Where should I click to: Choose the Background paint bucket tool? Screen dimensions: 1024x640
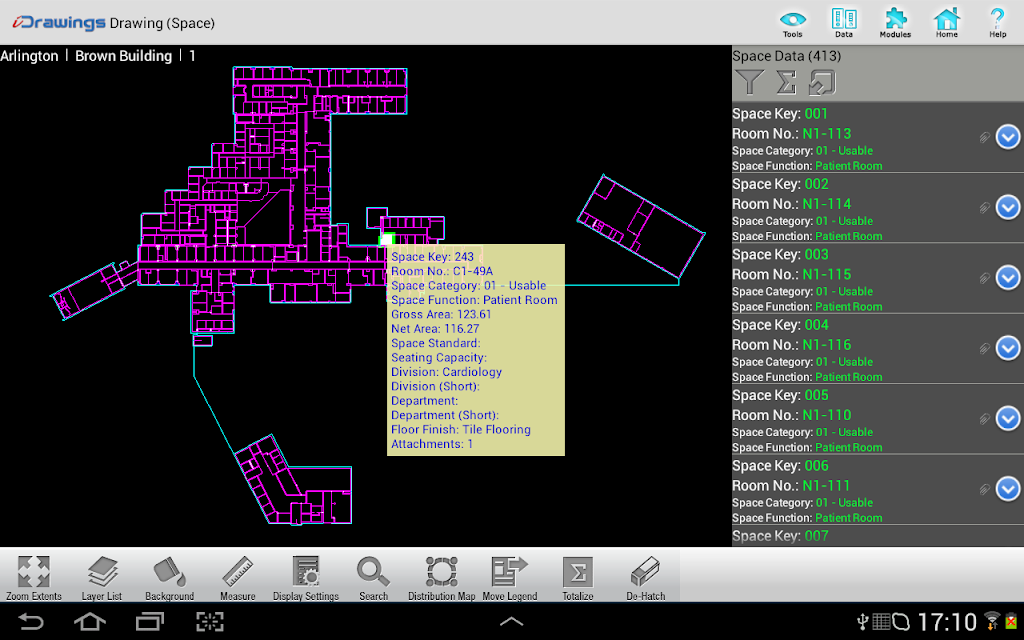click(170, 578)
